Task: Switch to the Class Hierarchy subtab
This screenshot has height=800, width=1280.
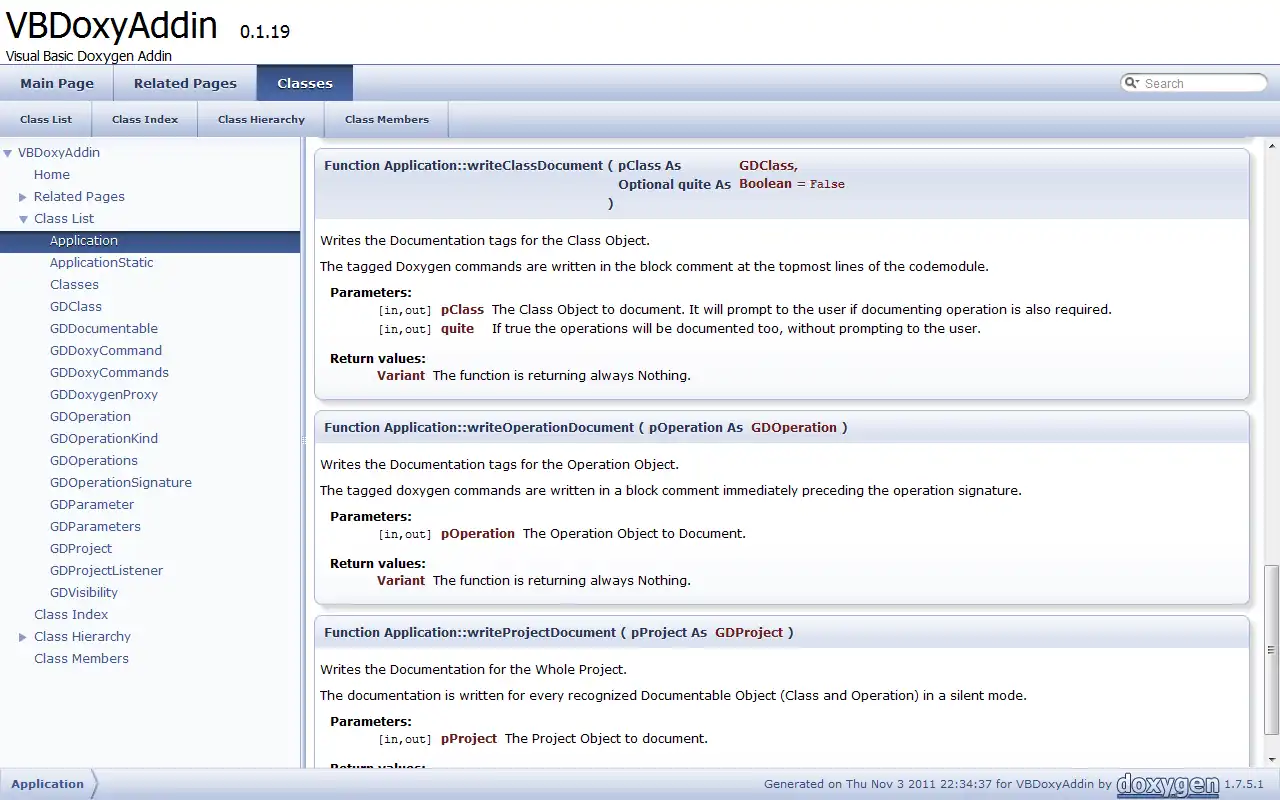Action: [x=261, y=119]
